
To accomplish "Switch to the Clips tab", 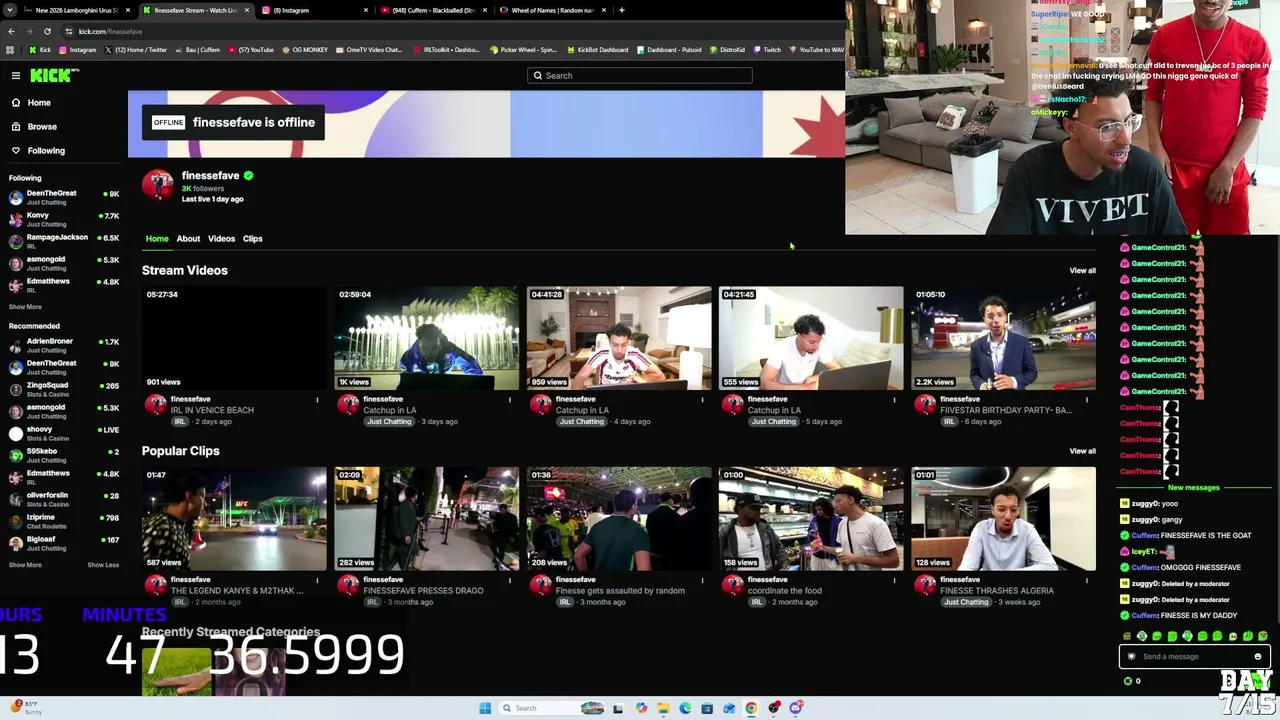I will pyautogui.click(x=252, y=239).
